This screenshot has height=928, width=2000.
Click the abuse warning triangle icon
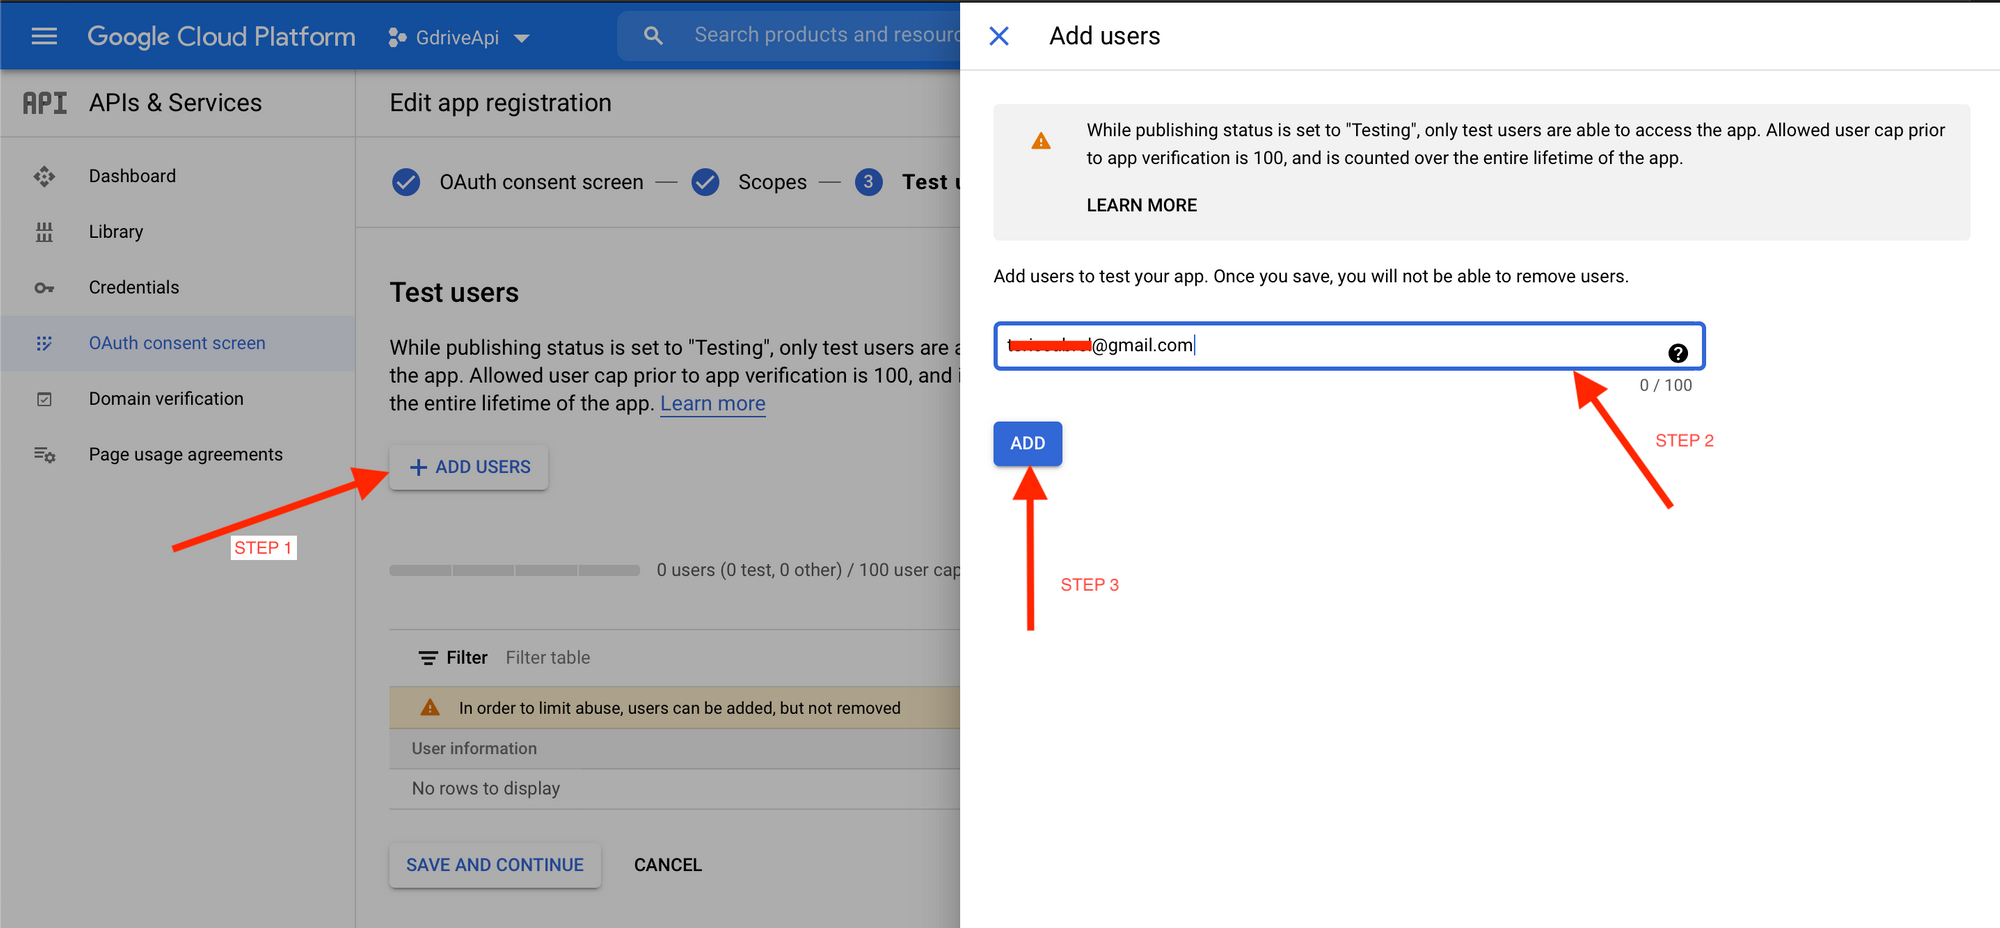430,708
